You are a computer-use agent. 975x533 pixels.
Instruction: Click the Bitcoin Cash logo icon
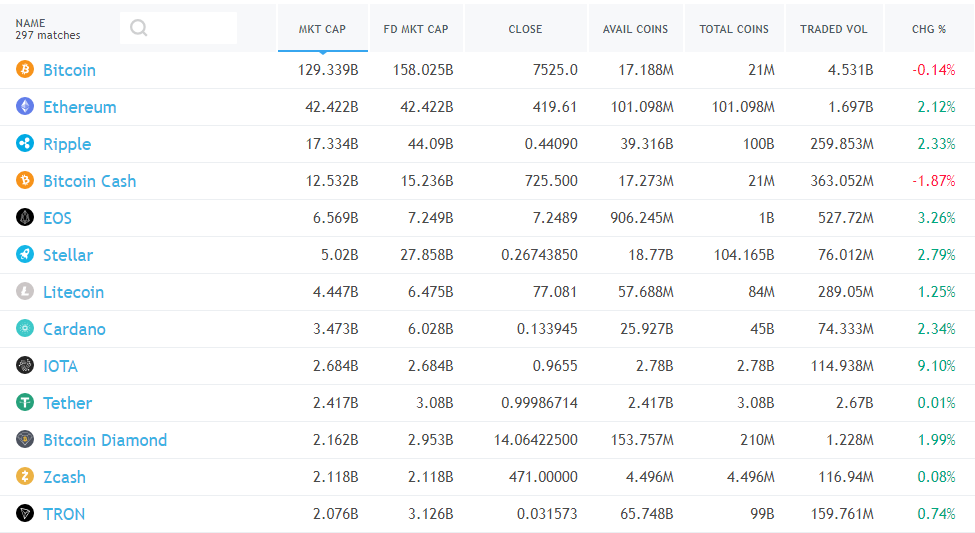pyautogui.click(x=25, y=180)
